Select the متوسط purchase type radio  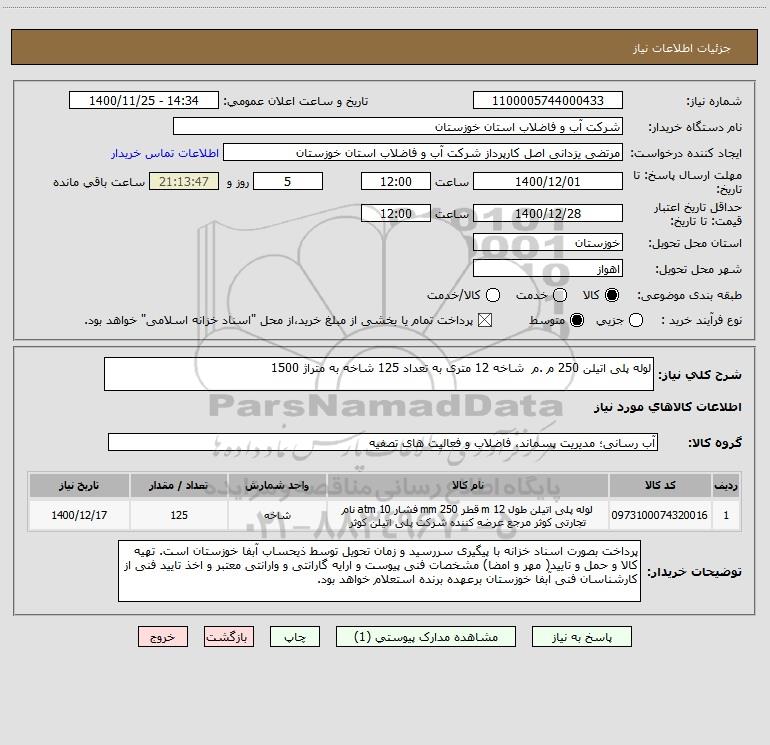577,320
